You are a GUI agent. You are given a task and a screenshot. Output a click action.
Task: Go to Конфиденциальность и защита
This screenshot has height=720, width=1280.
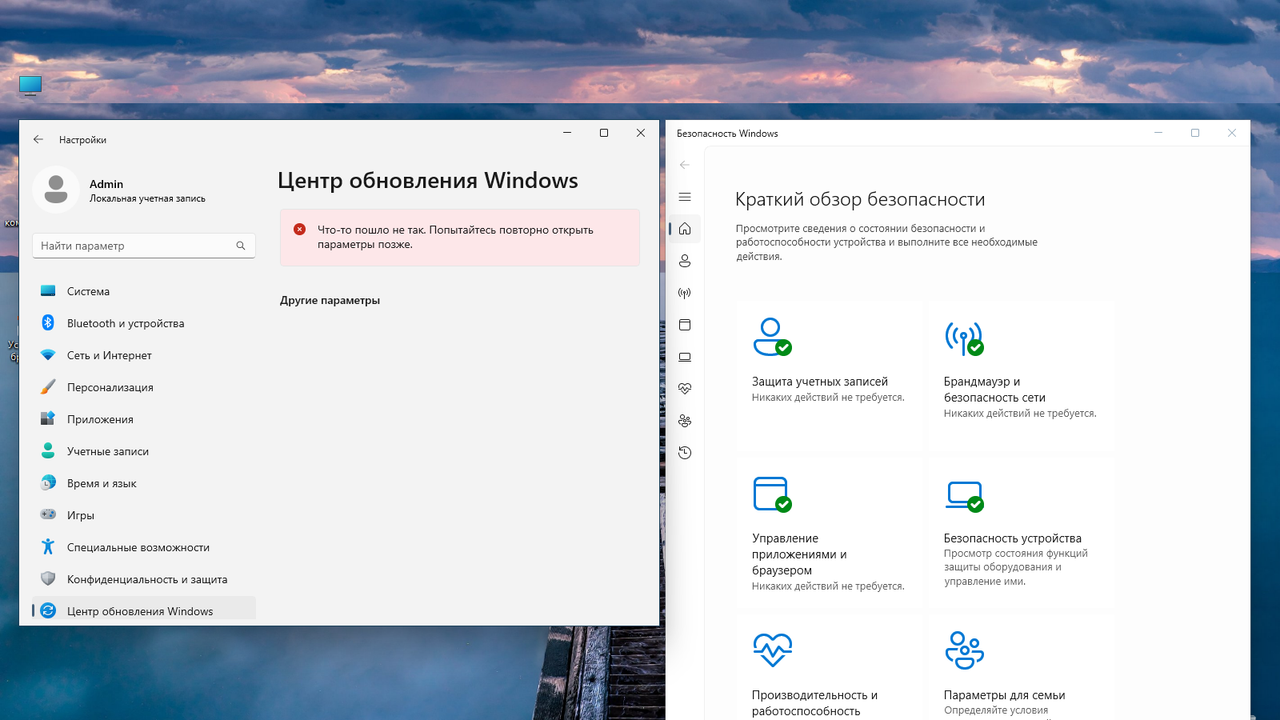point(144,579)
